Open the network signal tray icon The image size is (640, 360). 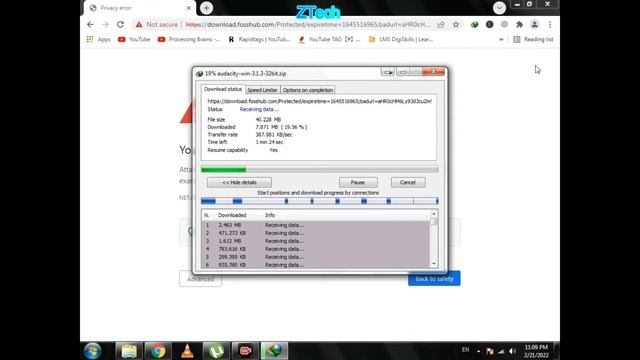click(x=501, y=351)
